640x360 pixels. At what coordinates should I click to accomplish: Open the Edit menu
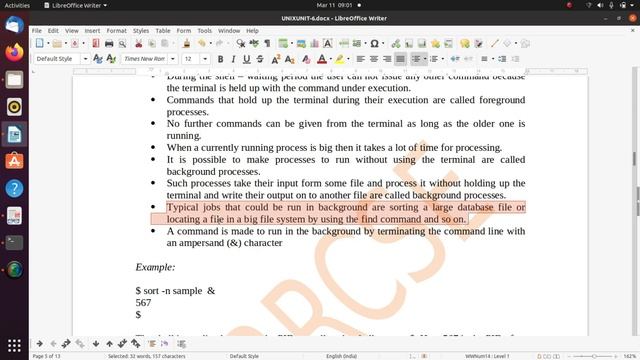[53, 31]
